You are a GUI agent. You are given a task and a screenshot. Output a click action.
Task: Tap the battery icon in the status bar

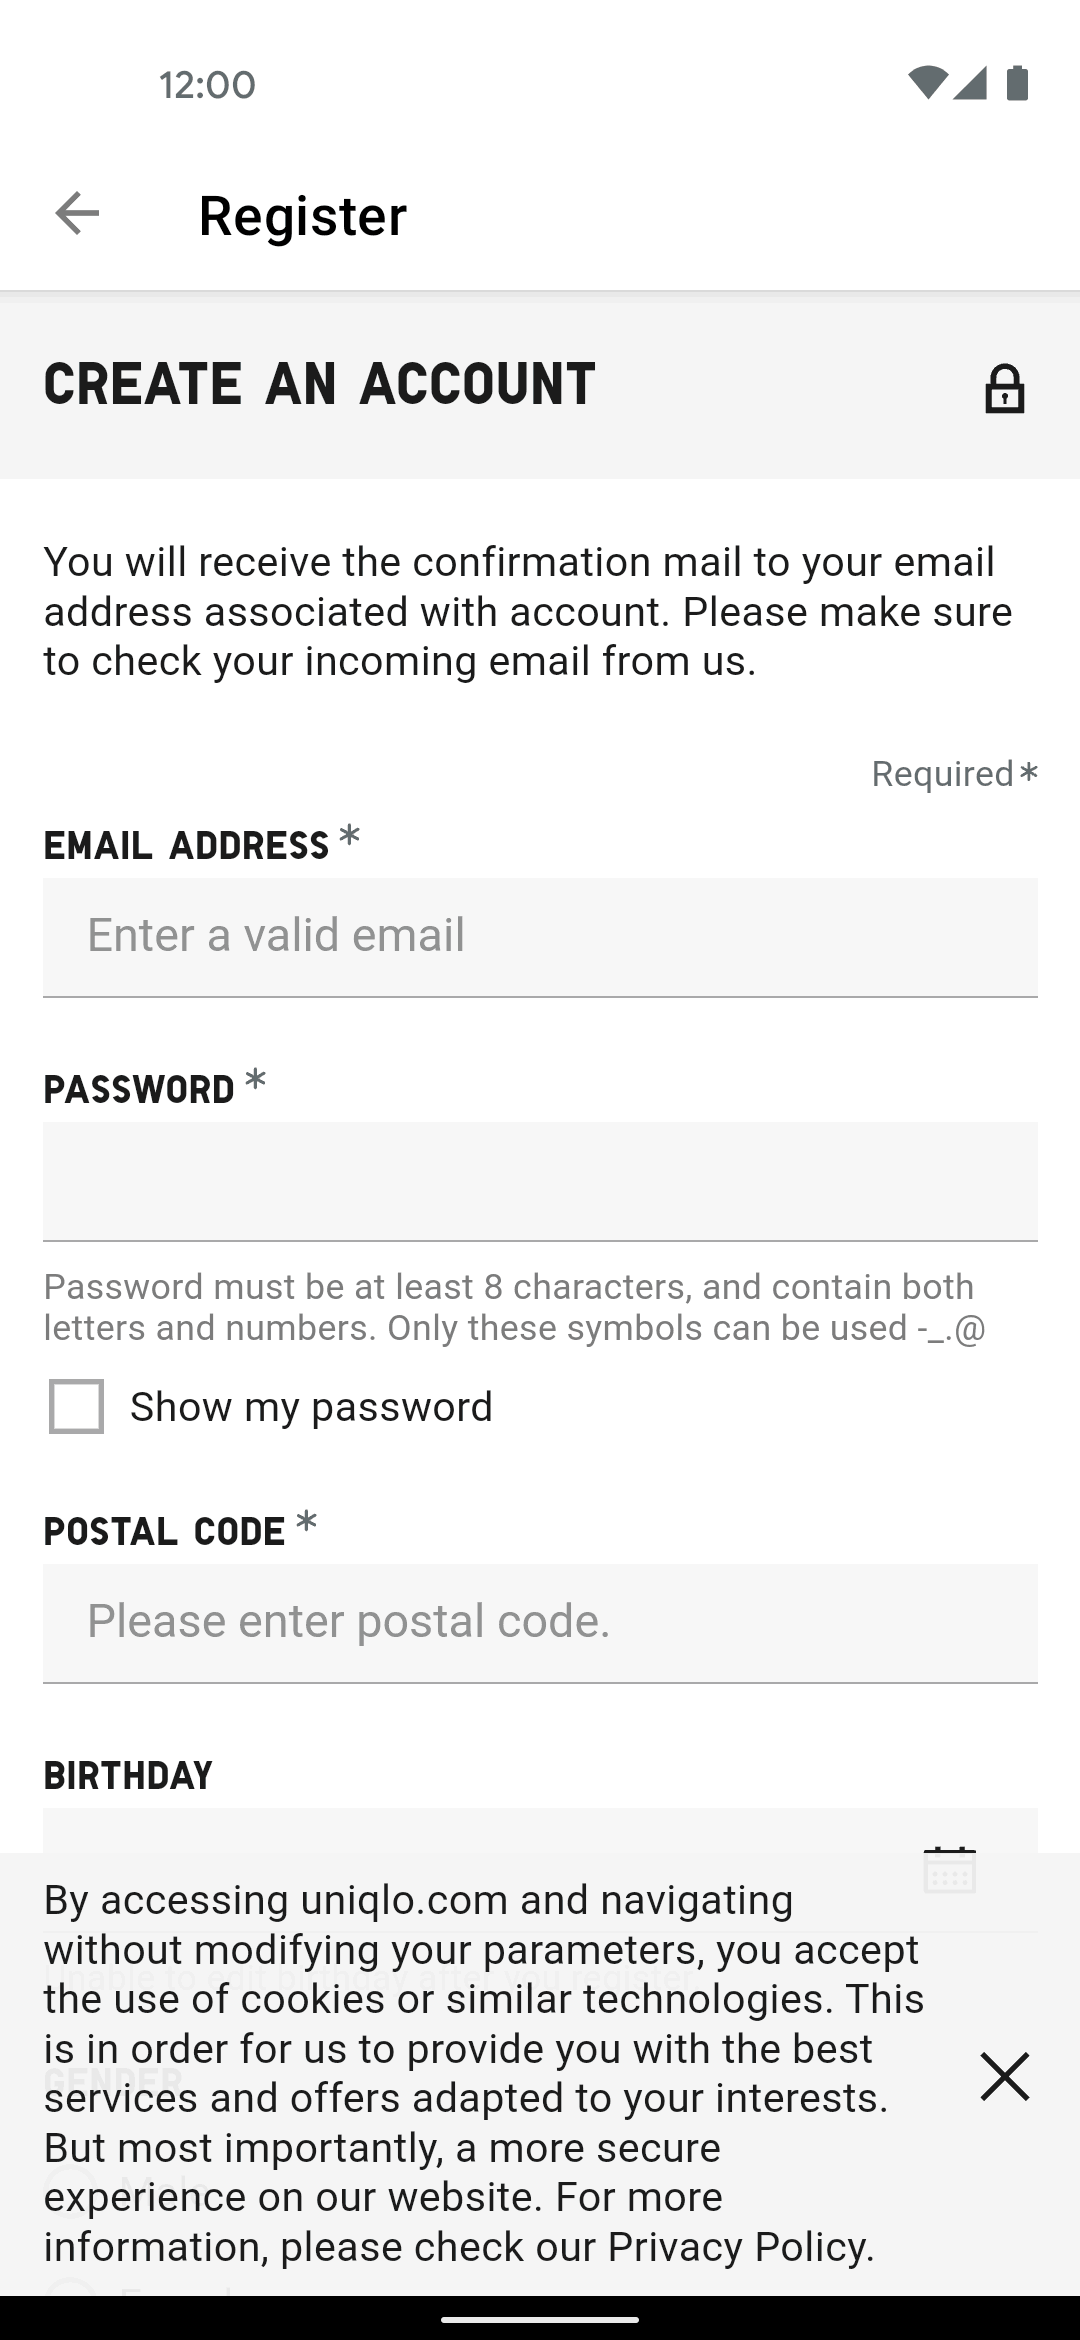[x=1017, y=83]
